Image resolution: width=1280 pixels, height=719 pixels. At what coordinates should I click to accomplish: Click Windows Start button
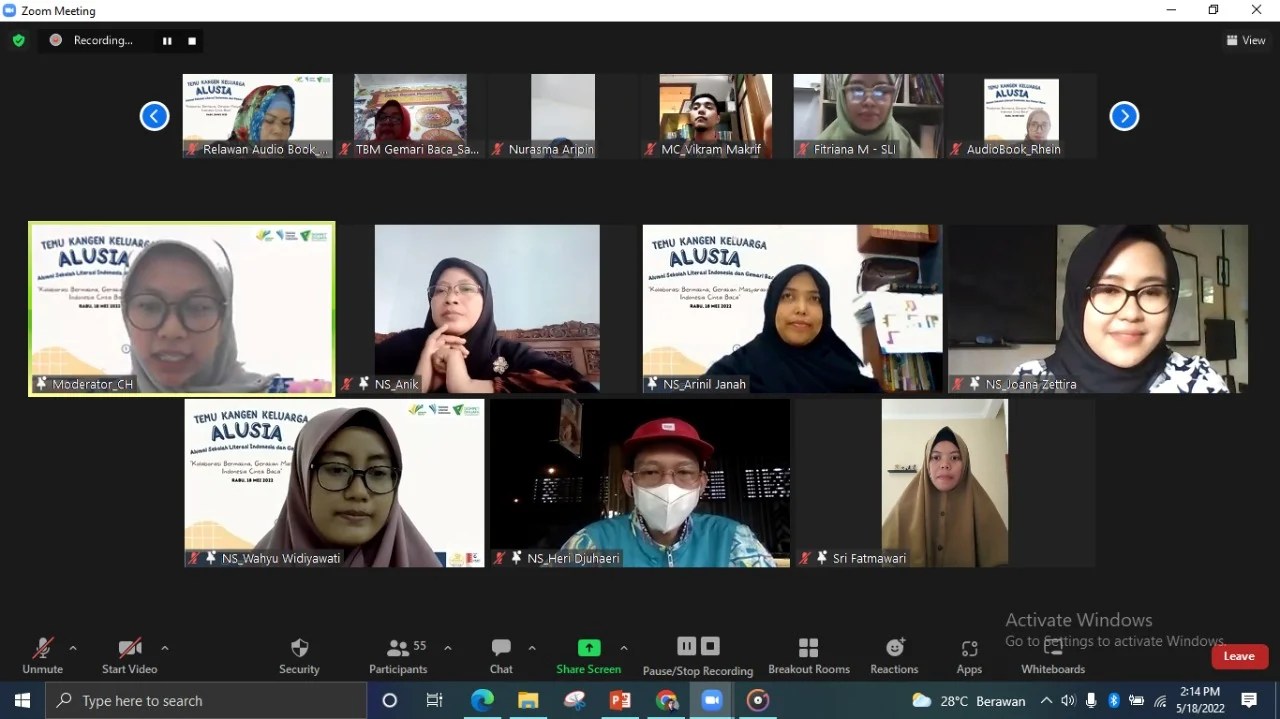point(22,701)
